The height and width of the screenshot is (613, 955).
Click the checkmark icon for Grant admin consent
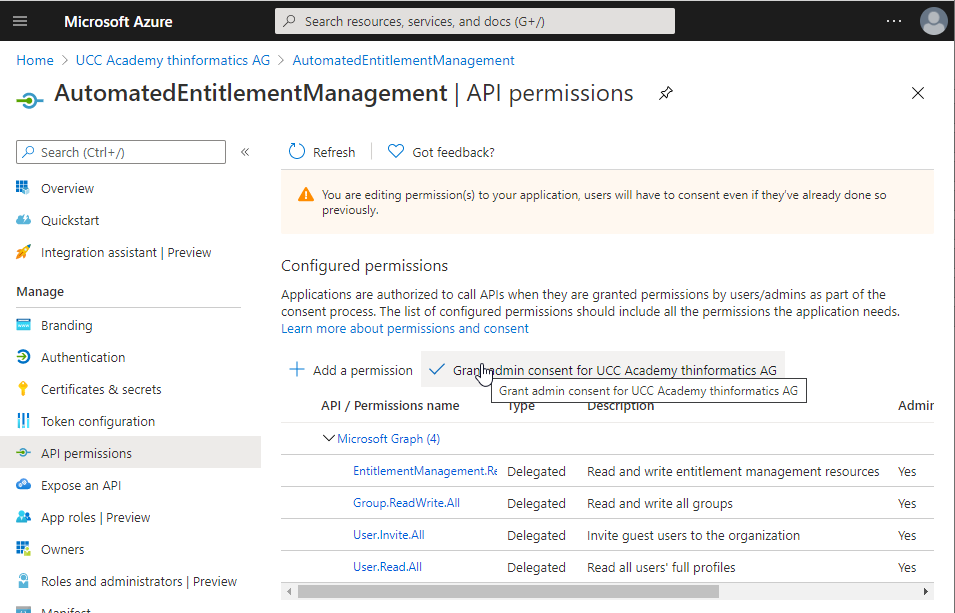pyautogui.click(x=437, y=369)
